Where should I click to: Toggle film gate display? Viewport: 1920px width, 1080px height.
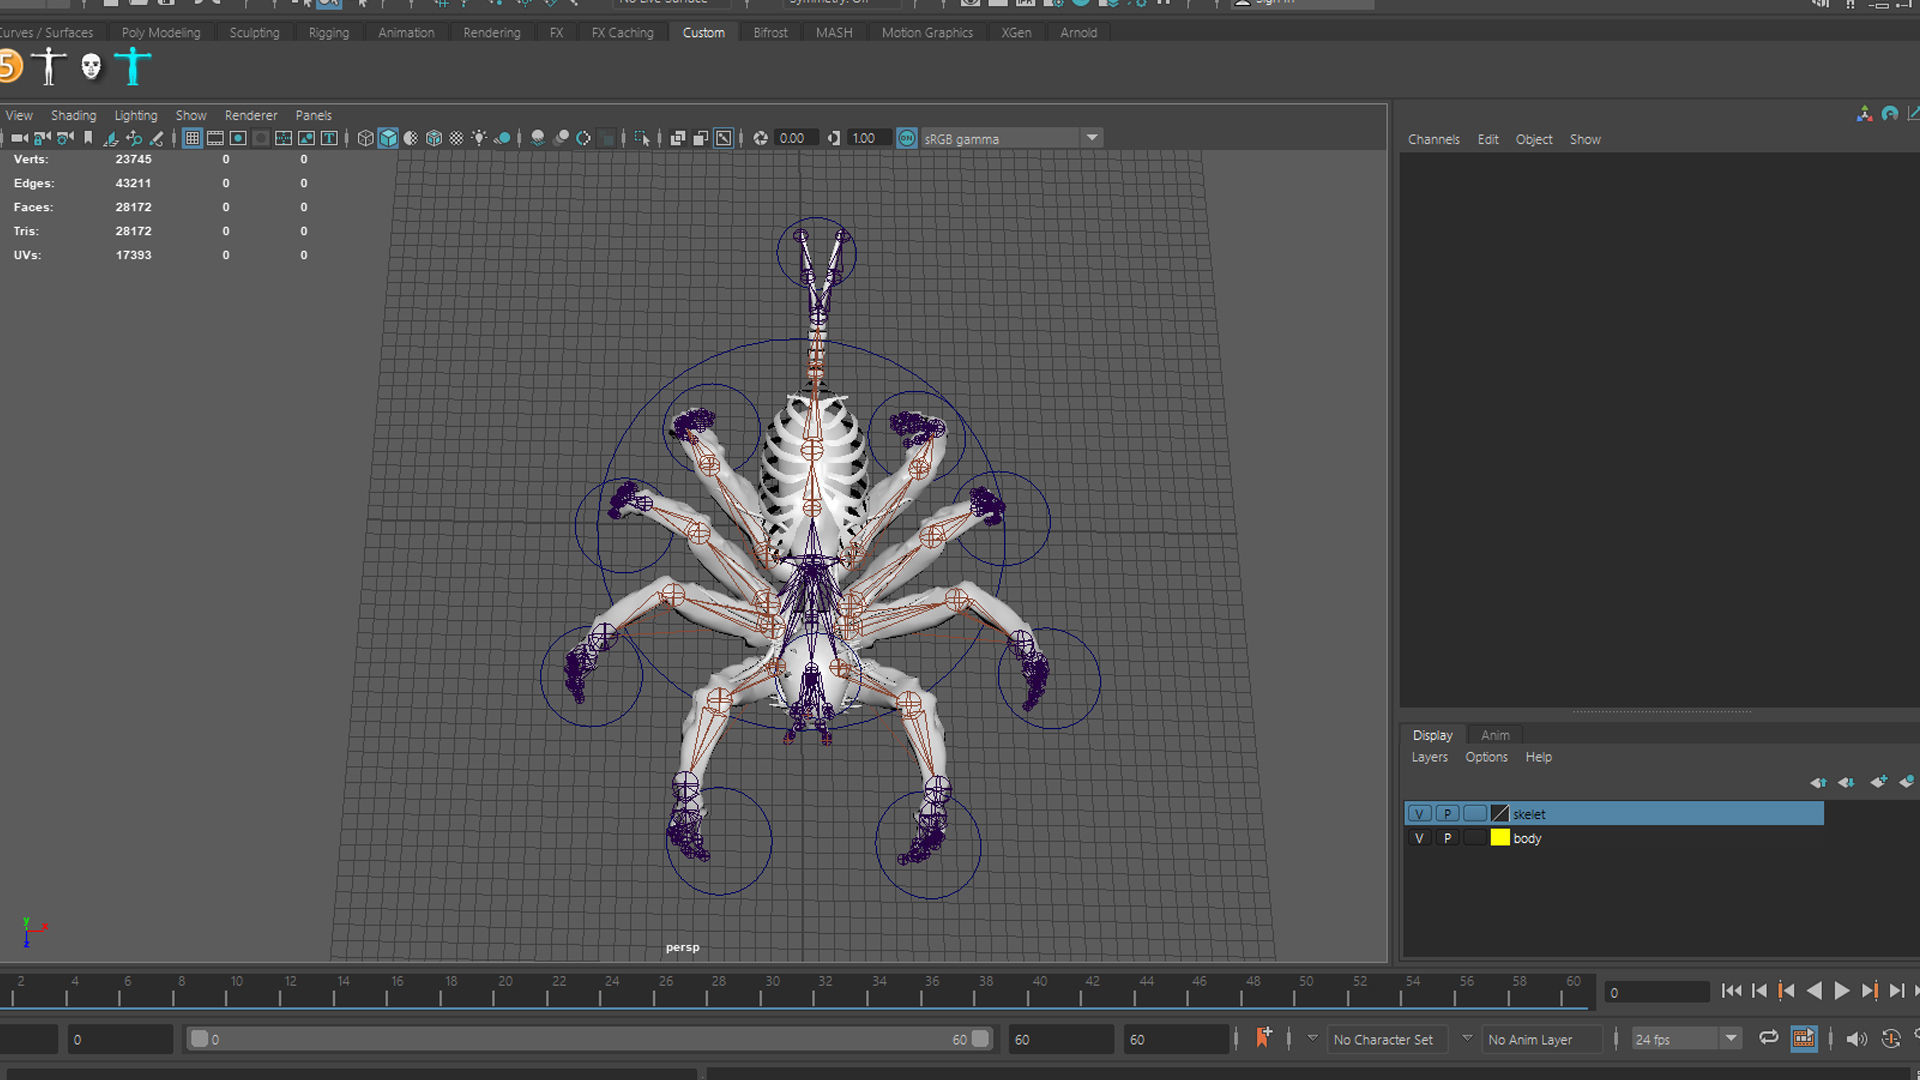(x=215, y=138)
